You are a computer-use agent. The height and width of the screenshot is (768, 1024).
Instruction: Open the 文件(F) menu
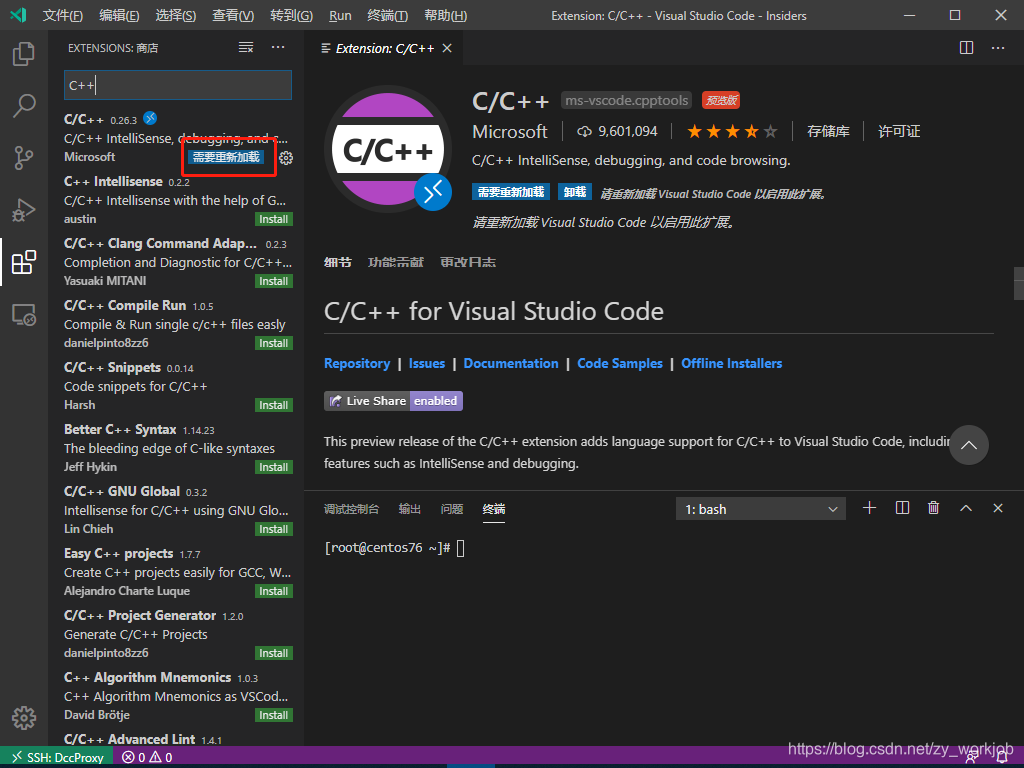tap(63, 15)
